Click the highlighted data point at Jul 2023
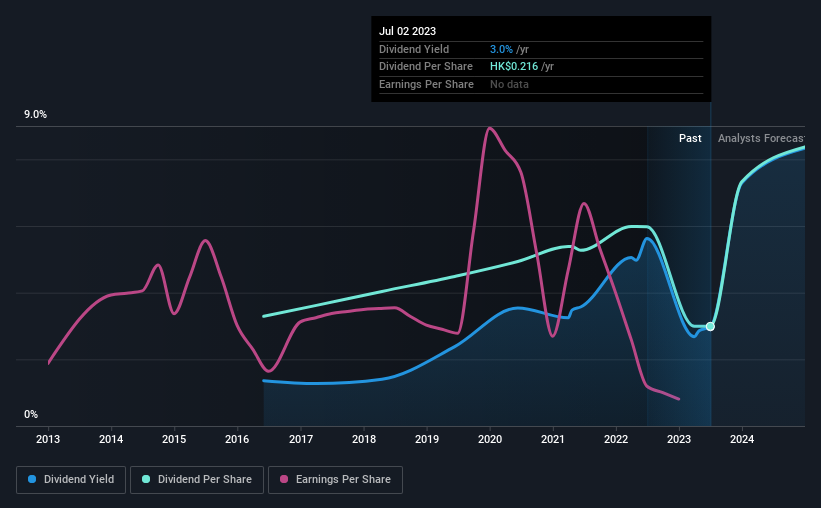The width and height of the screenshot is (821, 508). click(x=710, y=326)
